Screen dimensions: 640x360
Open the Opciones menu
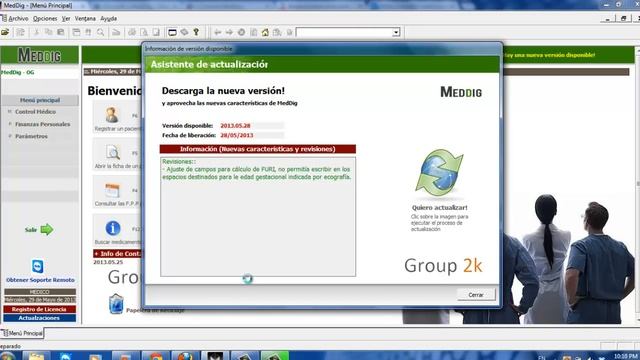tap(45, 18)
